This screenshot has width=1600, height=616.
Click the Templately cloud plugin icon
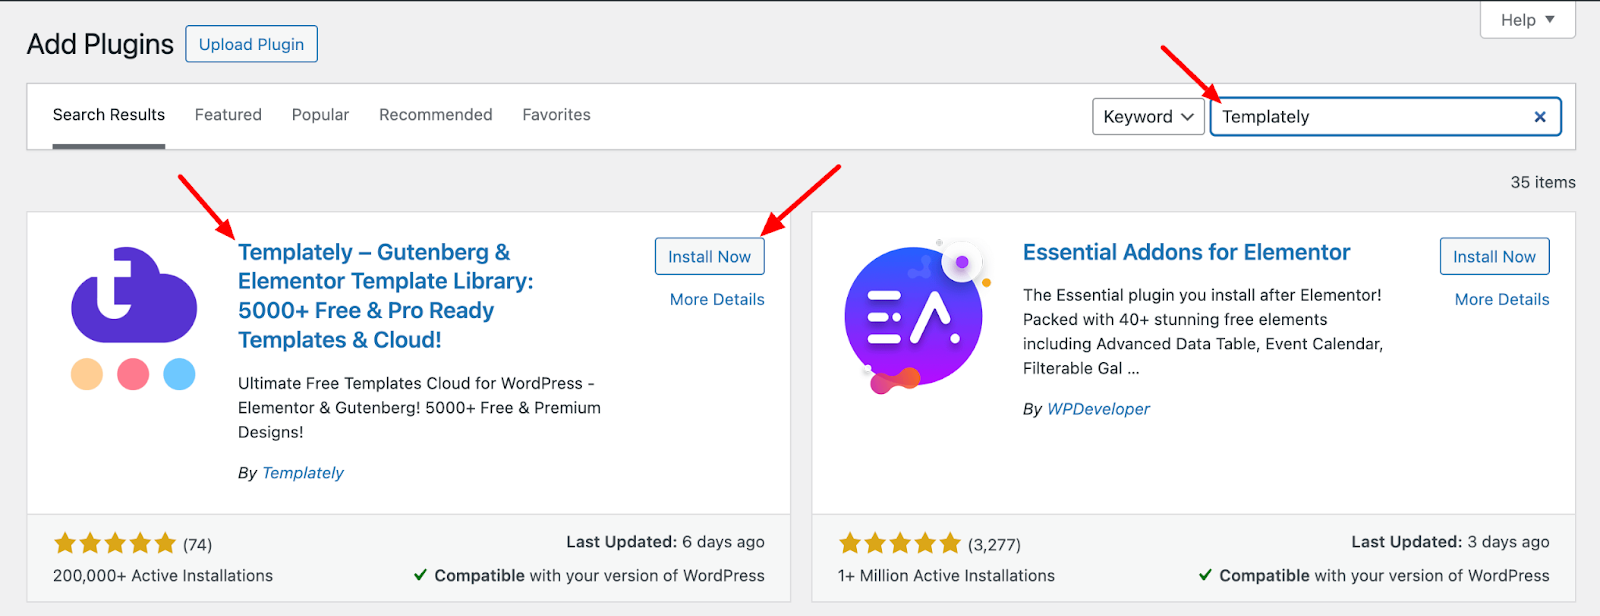(133, 318)
